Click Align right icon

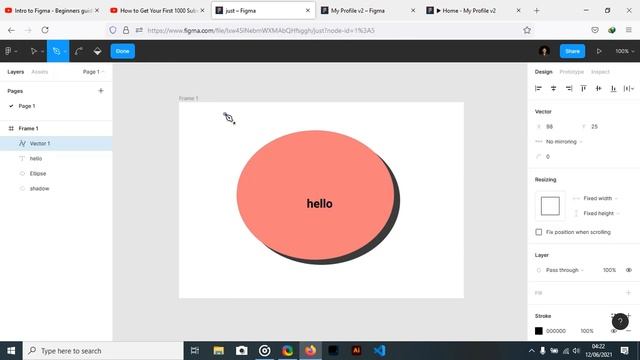pyautogui.click(x=569, y=88)
